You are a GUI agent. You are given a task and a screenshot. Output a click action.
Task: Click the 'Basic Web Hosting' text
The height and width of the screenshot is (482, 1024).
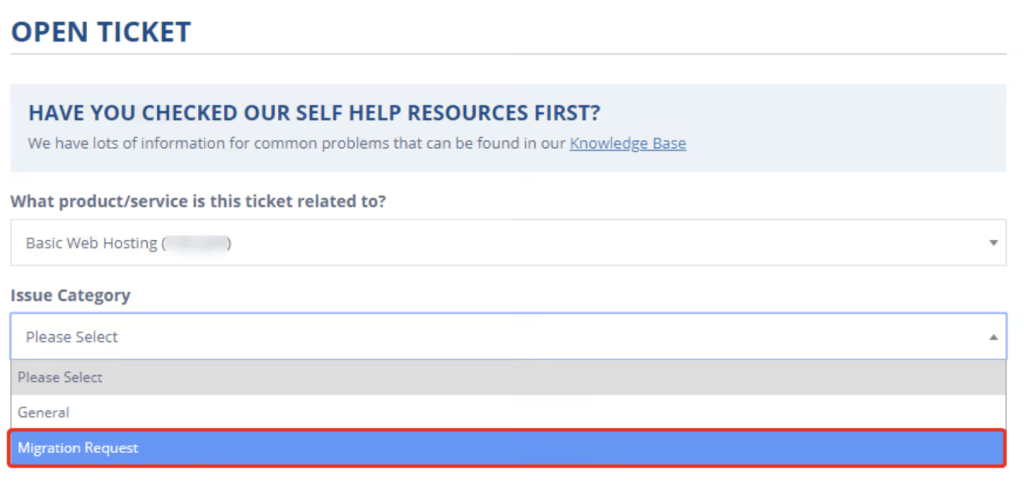click(90, 243)
